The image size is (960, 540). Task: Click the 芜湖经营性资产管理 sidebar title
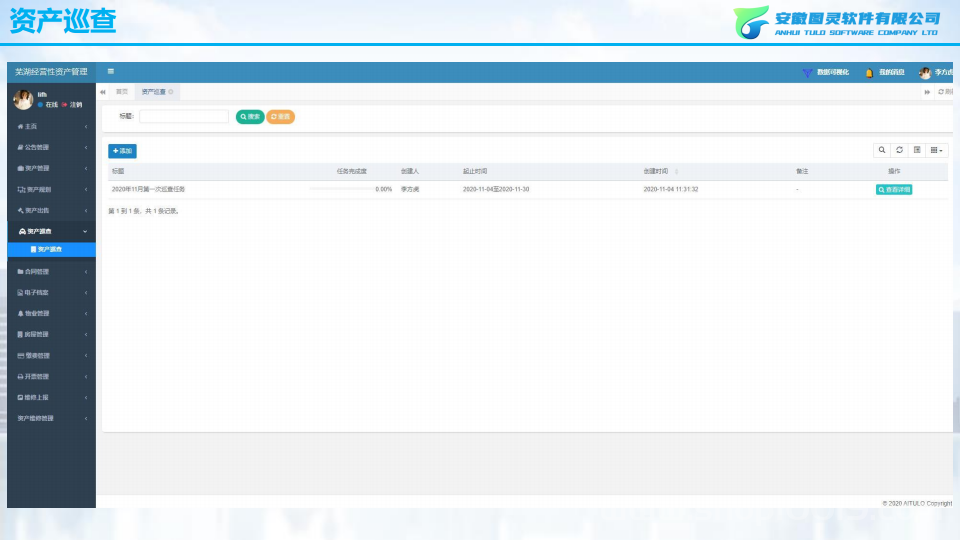[x=51, y=72]
